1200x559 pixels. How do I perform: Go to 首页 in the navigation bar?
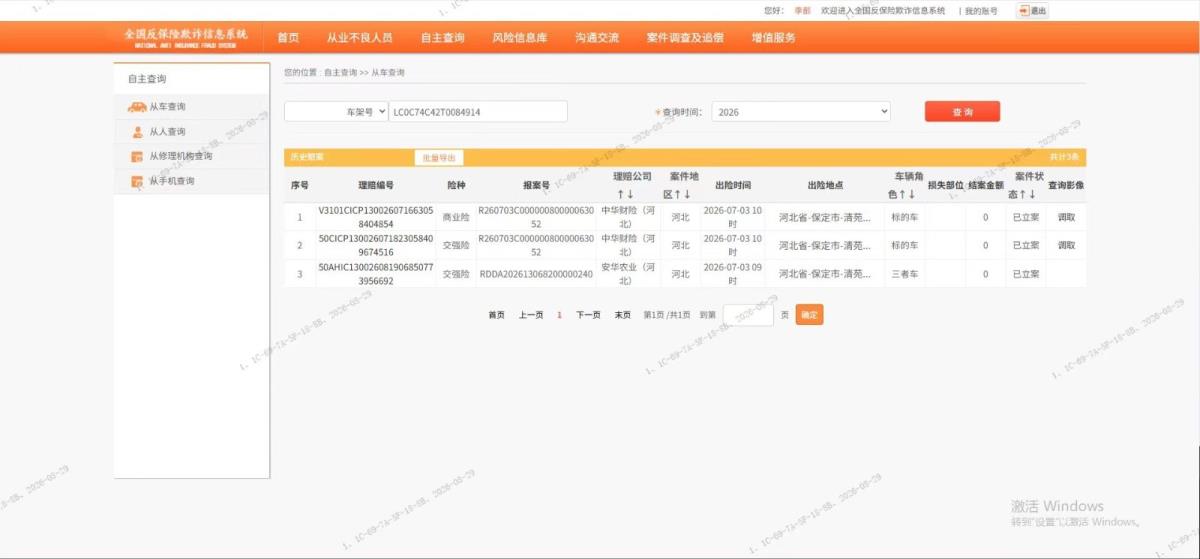click(288, 38)
